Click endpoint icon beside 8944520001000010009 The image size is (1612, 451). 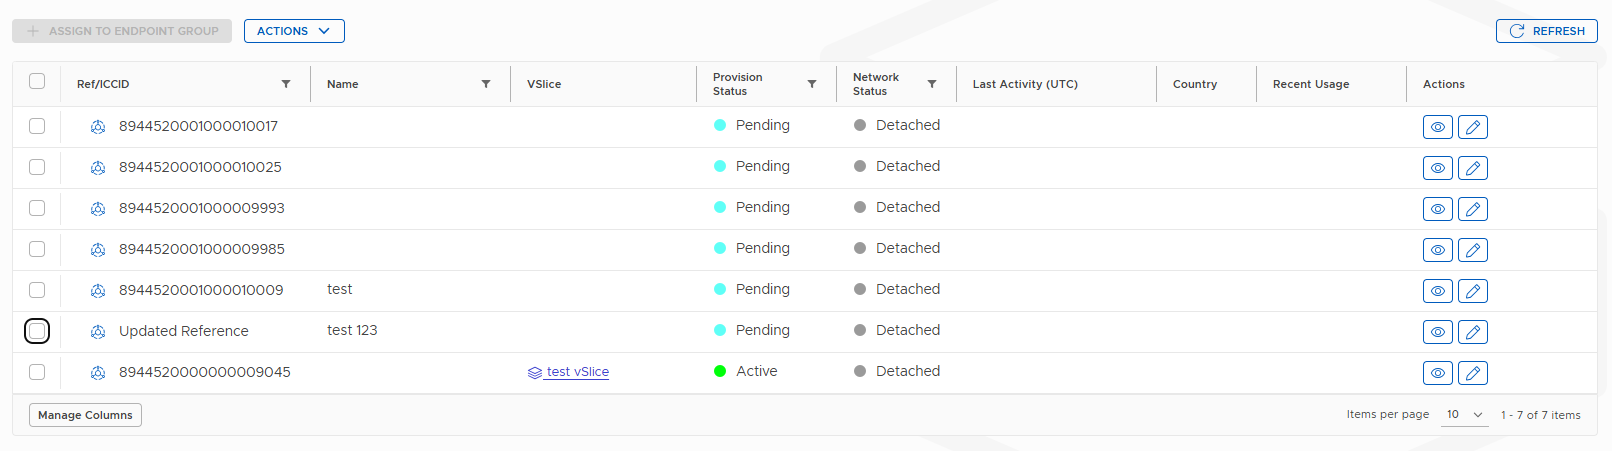[x=98, y=291]
